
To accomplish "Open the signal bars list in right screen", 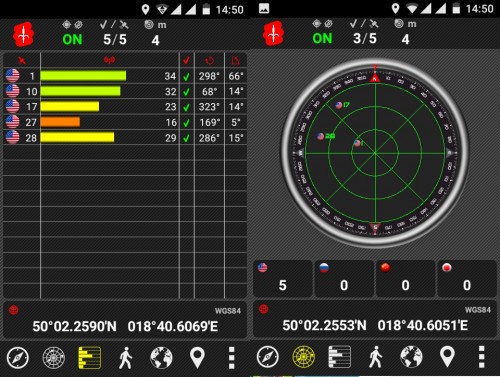I will click(340, 357).
